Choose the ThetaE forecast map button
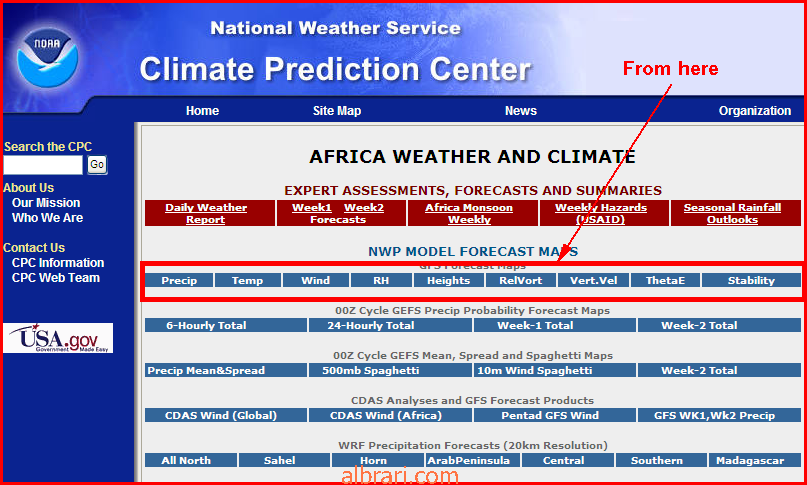 tap(665, 281)
